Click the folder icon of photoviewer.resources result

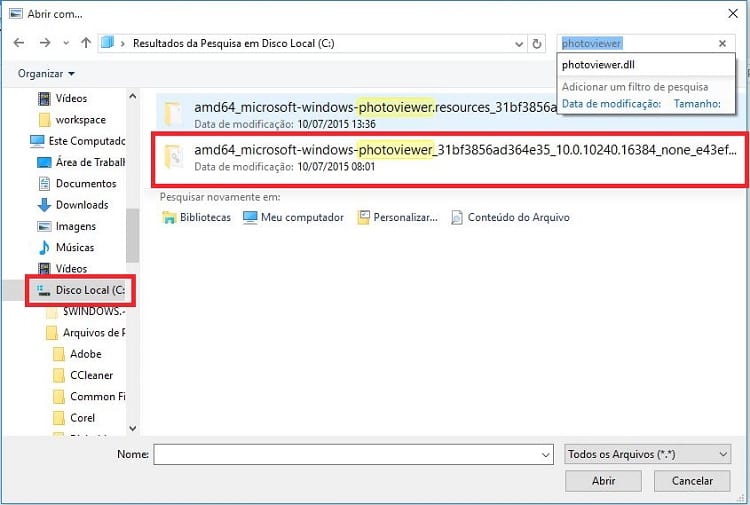point(173,114)
